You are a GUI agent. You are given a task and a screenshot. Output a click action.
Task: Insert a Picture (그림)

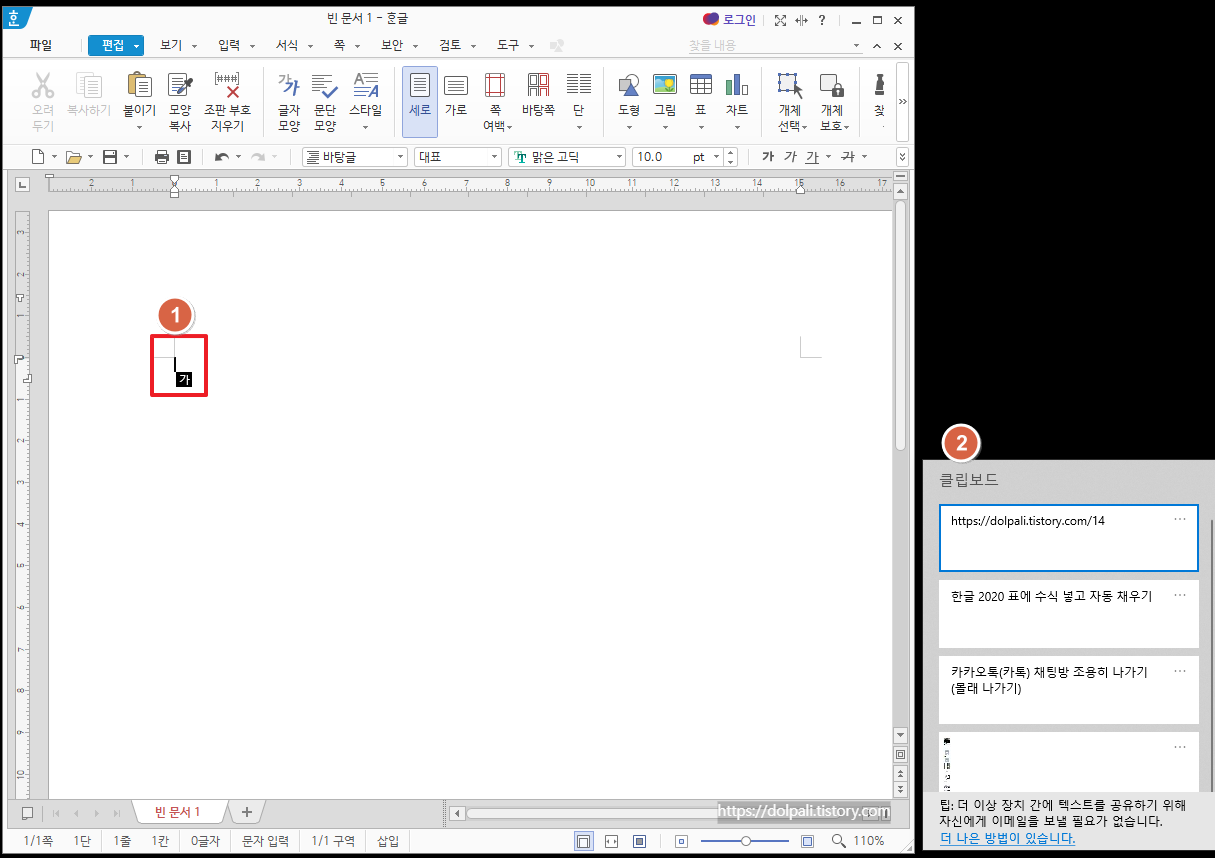pyautogui.click(x=665, y=86)
